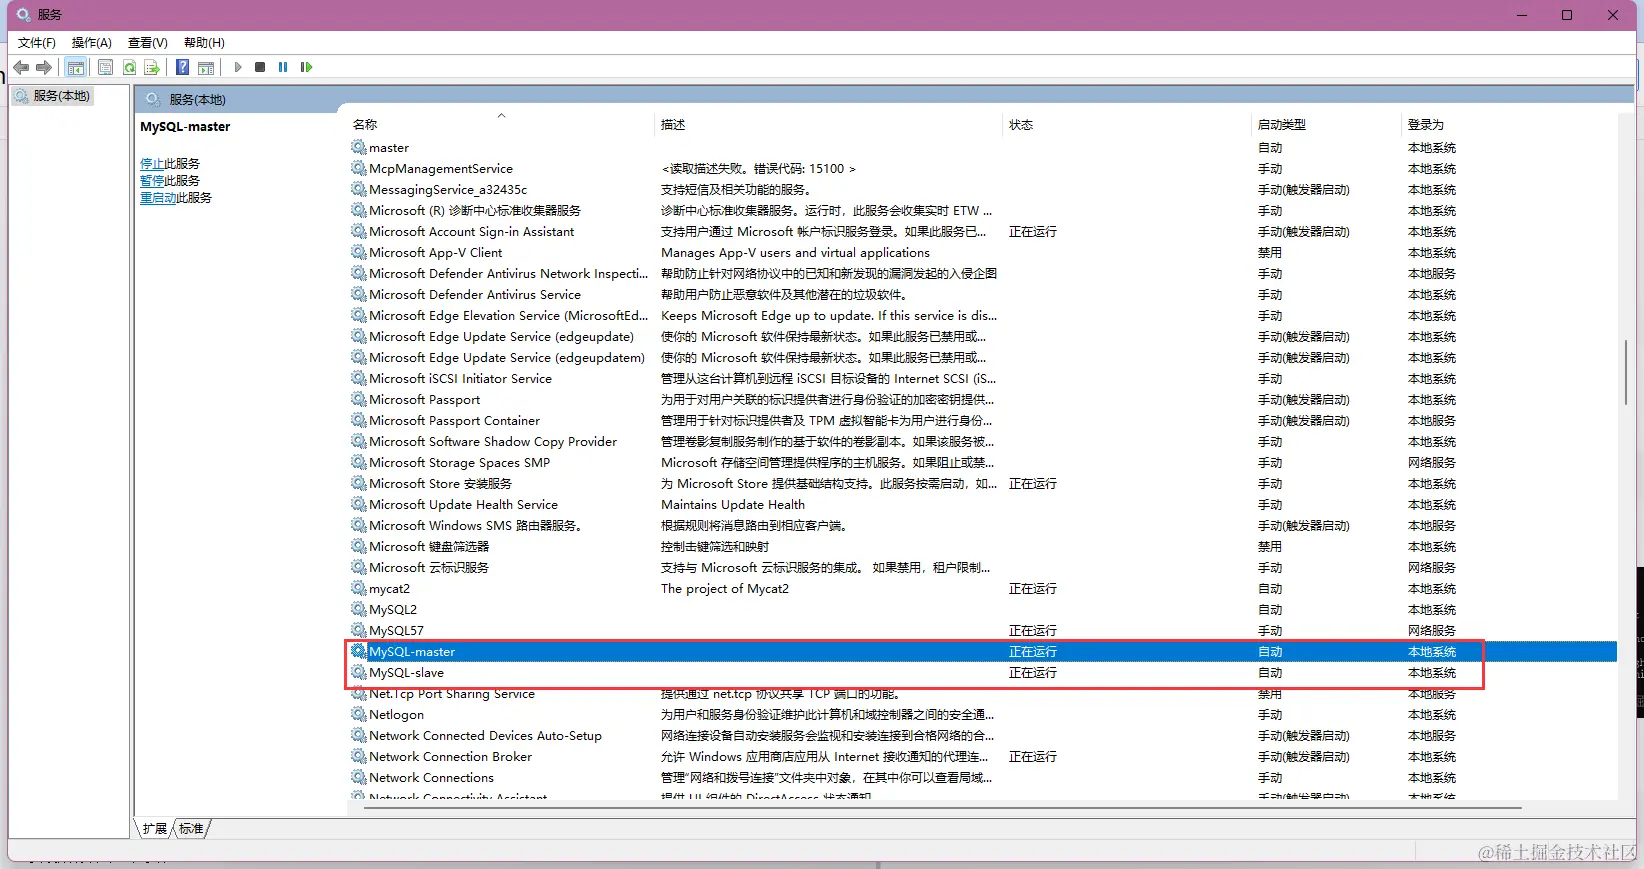Click the gear icon of the master service
This screenshot has width=1644, height=869.
tap(359, 147)
